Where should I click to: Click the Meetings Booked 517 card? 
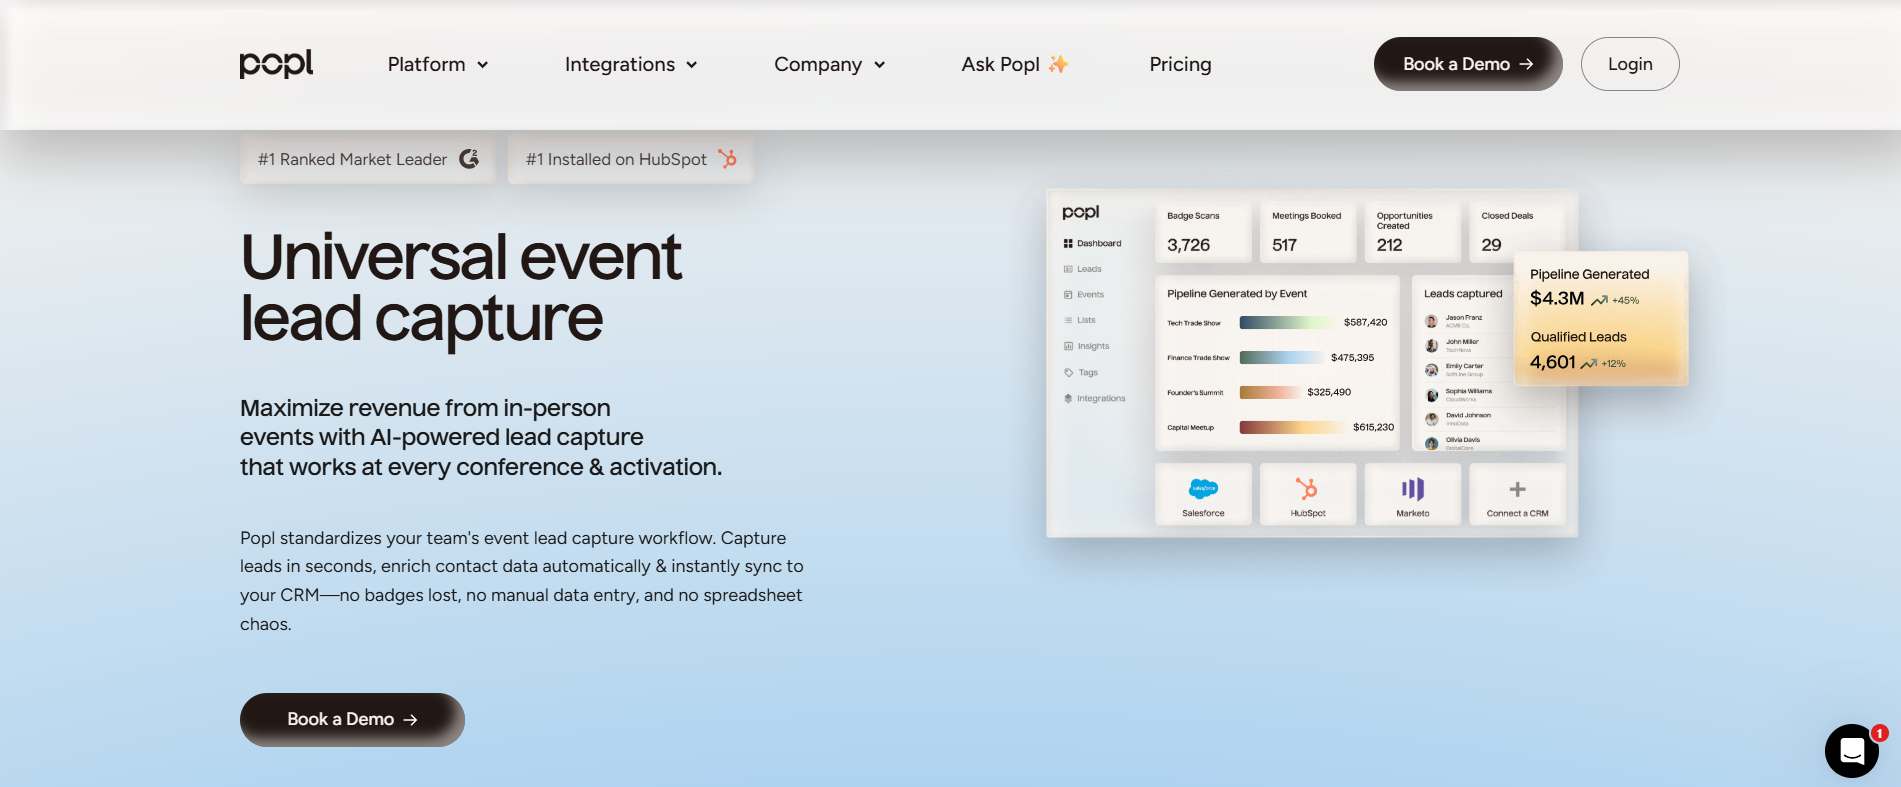pyautogui.click(x=1308, y=233)
